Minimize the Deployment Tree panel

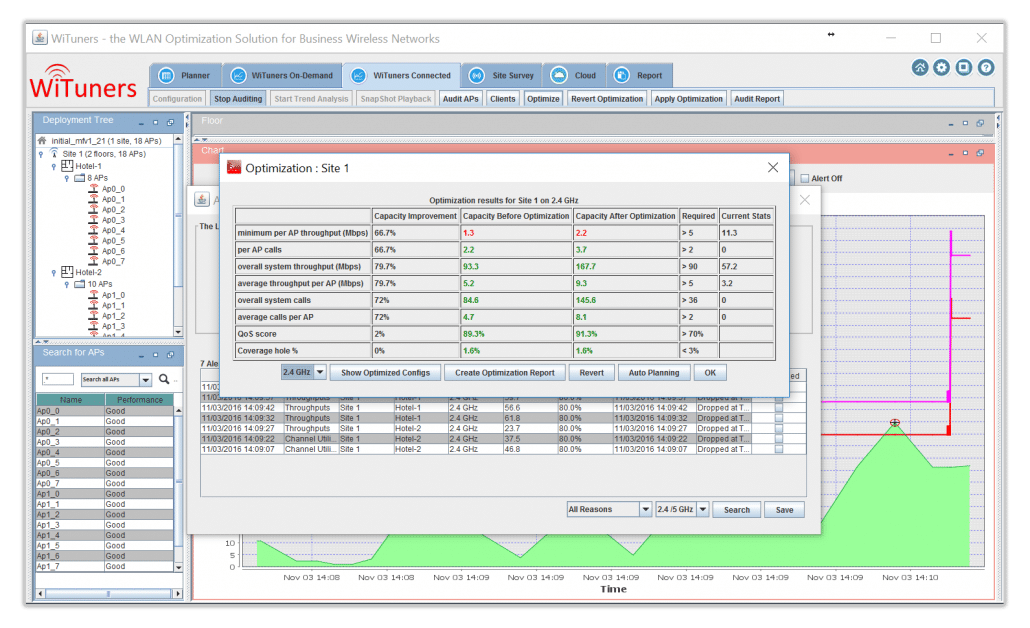(141, 123)
